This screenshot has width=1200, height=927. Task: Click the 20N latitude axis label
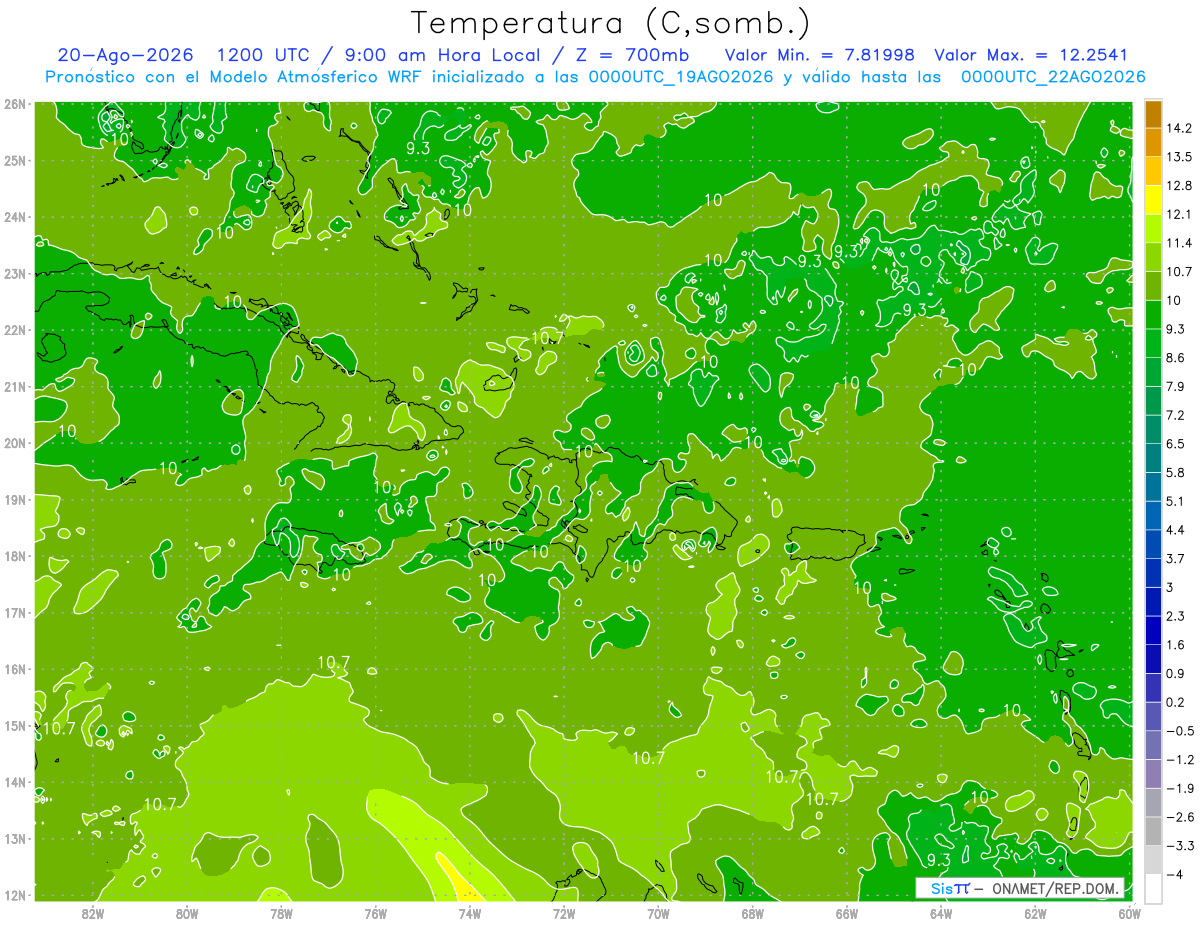click(15, 443)
